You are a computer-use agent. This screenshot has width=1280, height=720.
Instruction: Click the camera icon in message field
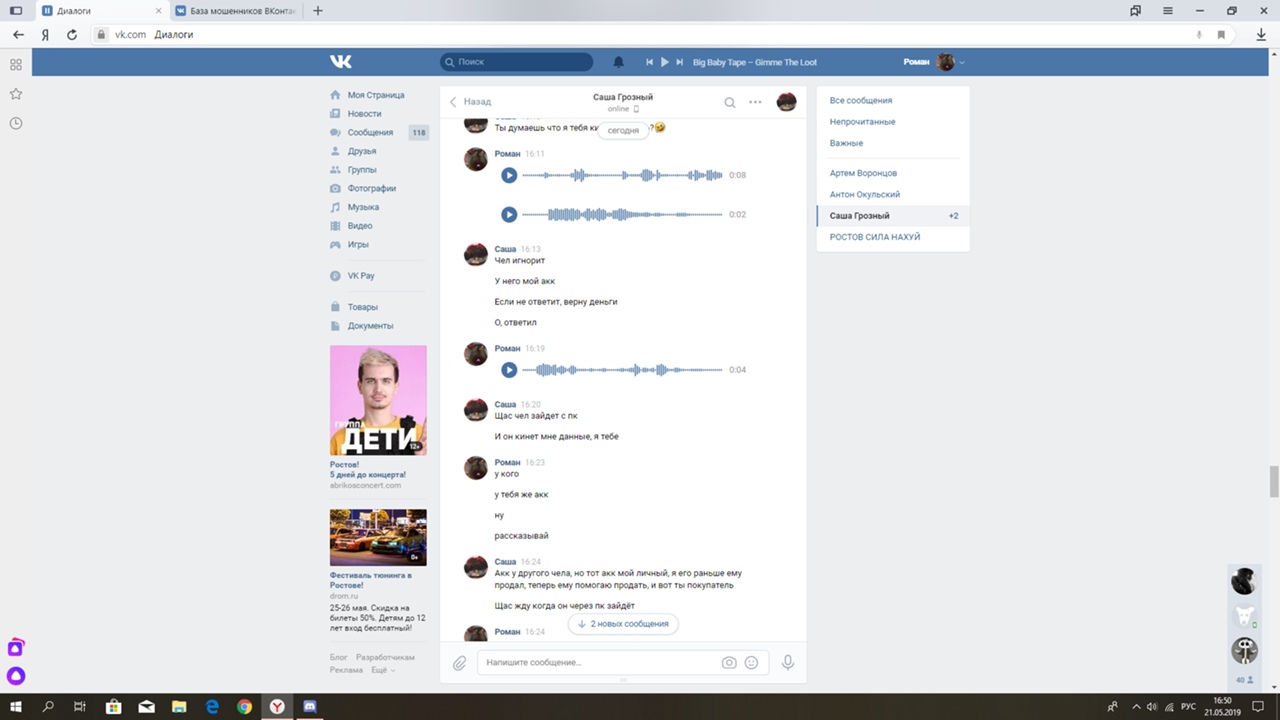click(729, 663)
